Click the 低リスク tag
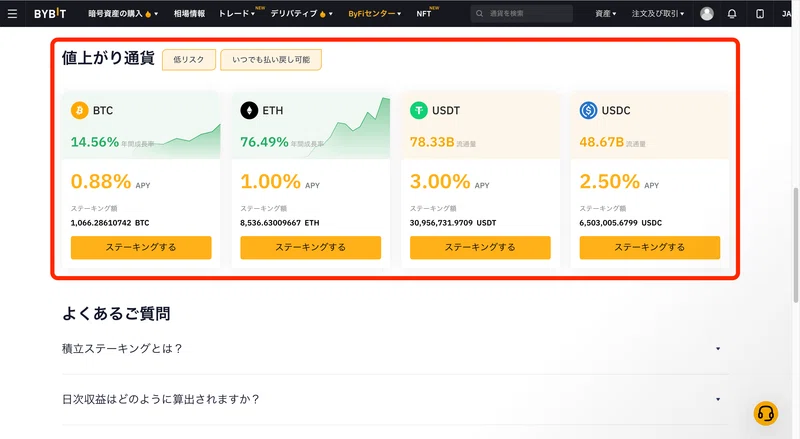 click(189, 60)
